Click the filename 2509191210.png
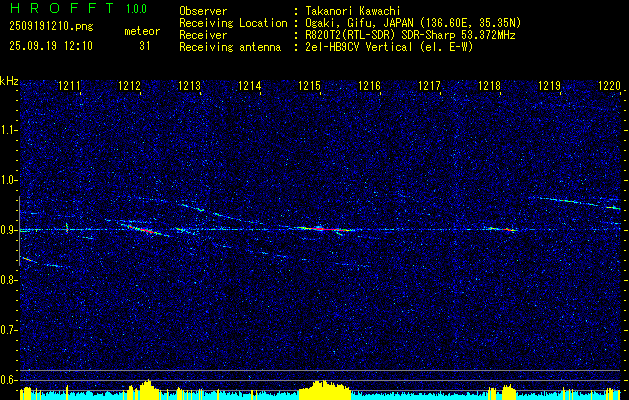 pos(51,27)
